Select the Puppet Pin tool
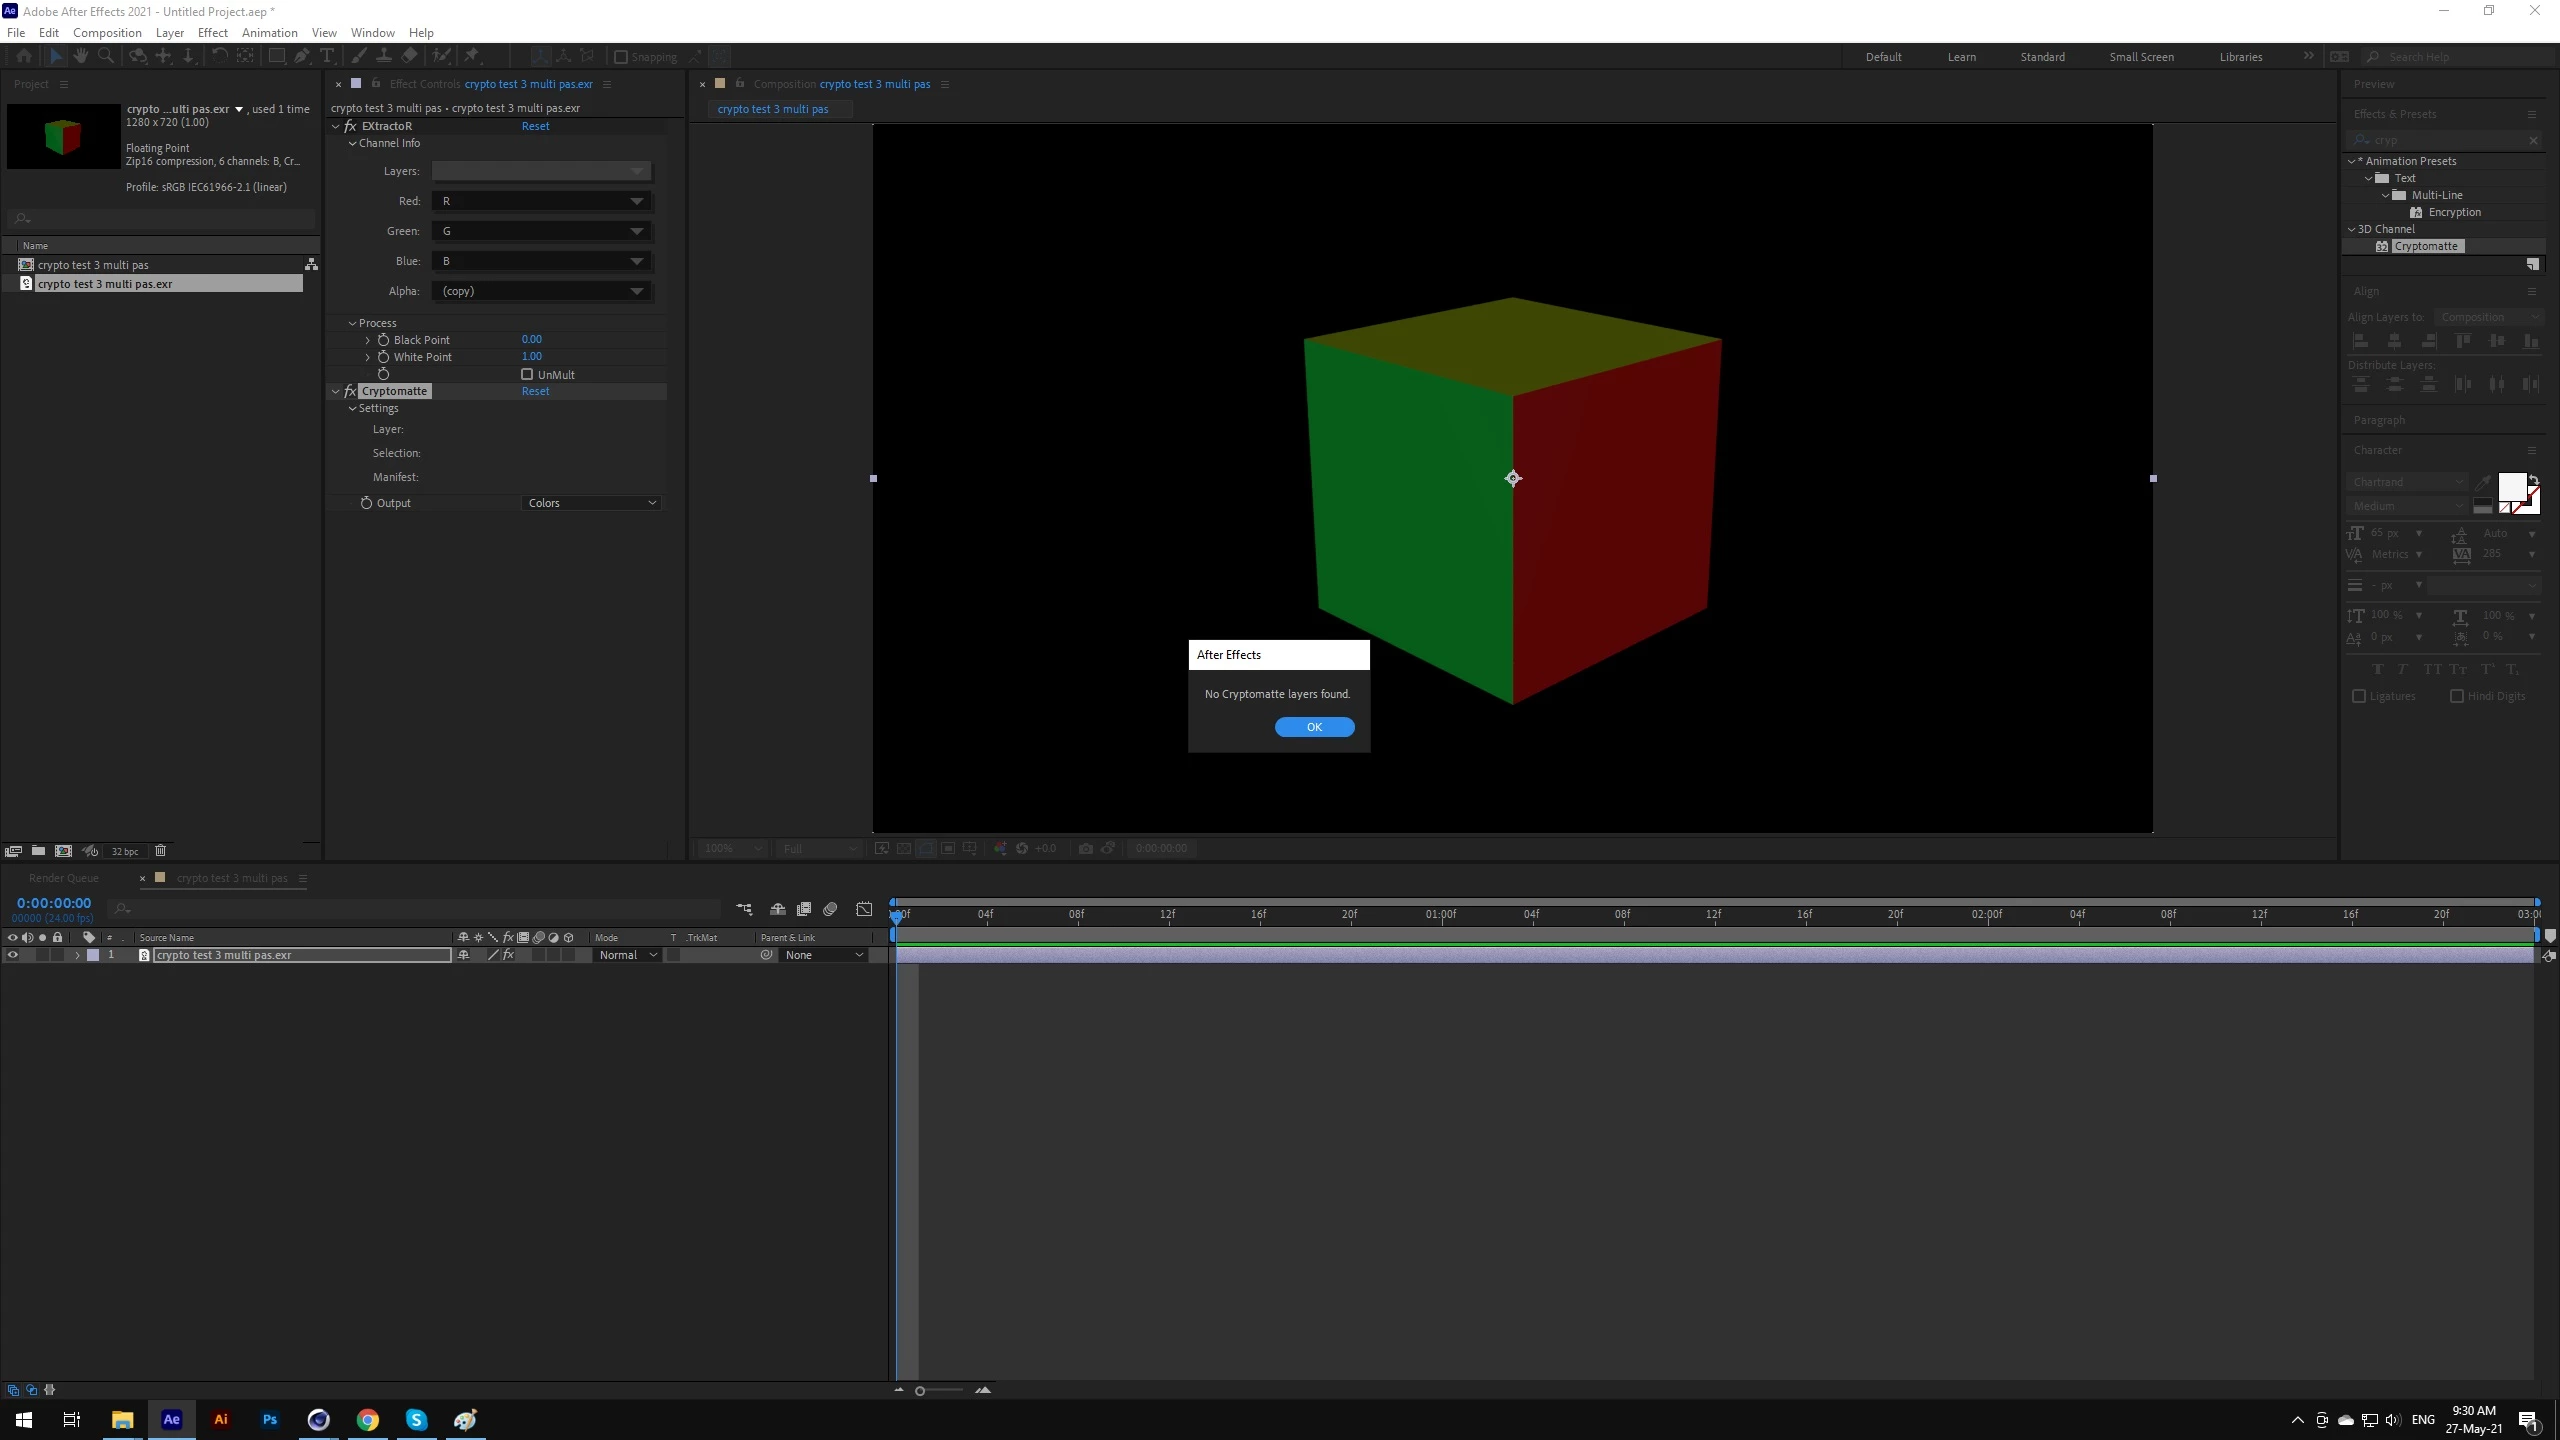This screenshot has width=2560, height=1440. pos(472,57)
